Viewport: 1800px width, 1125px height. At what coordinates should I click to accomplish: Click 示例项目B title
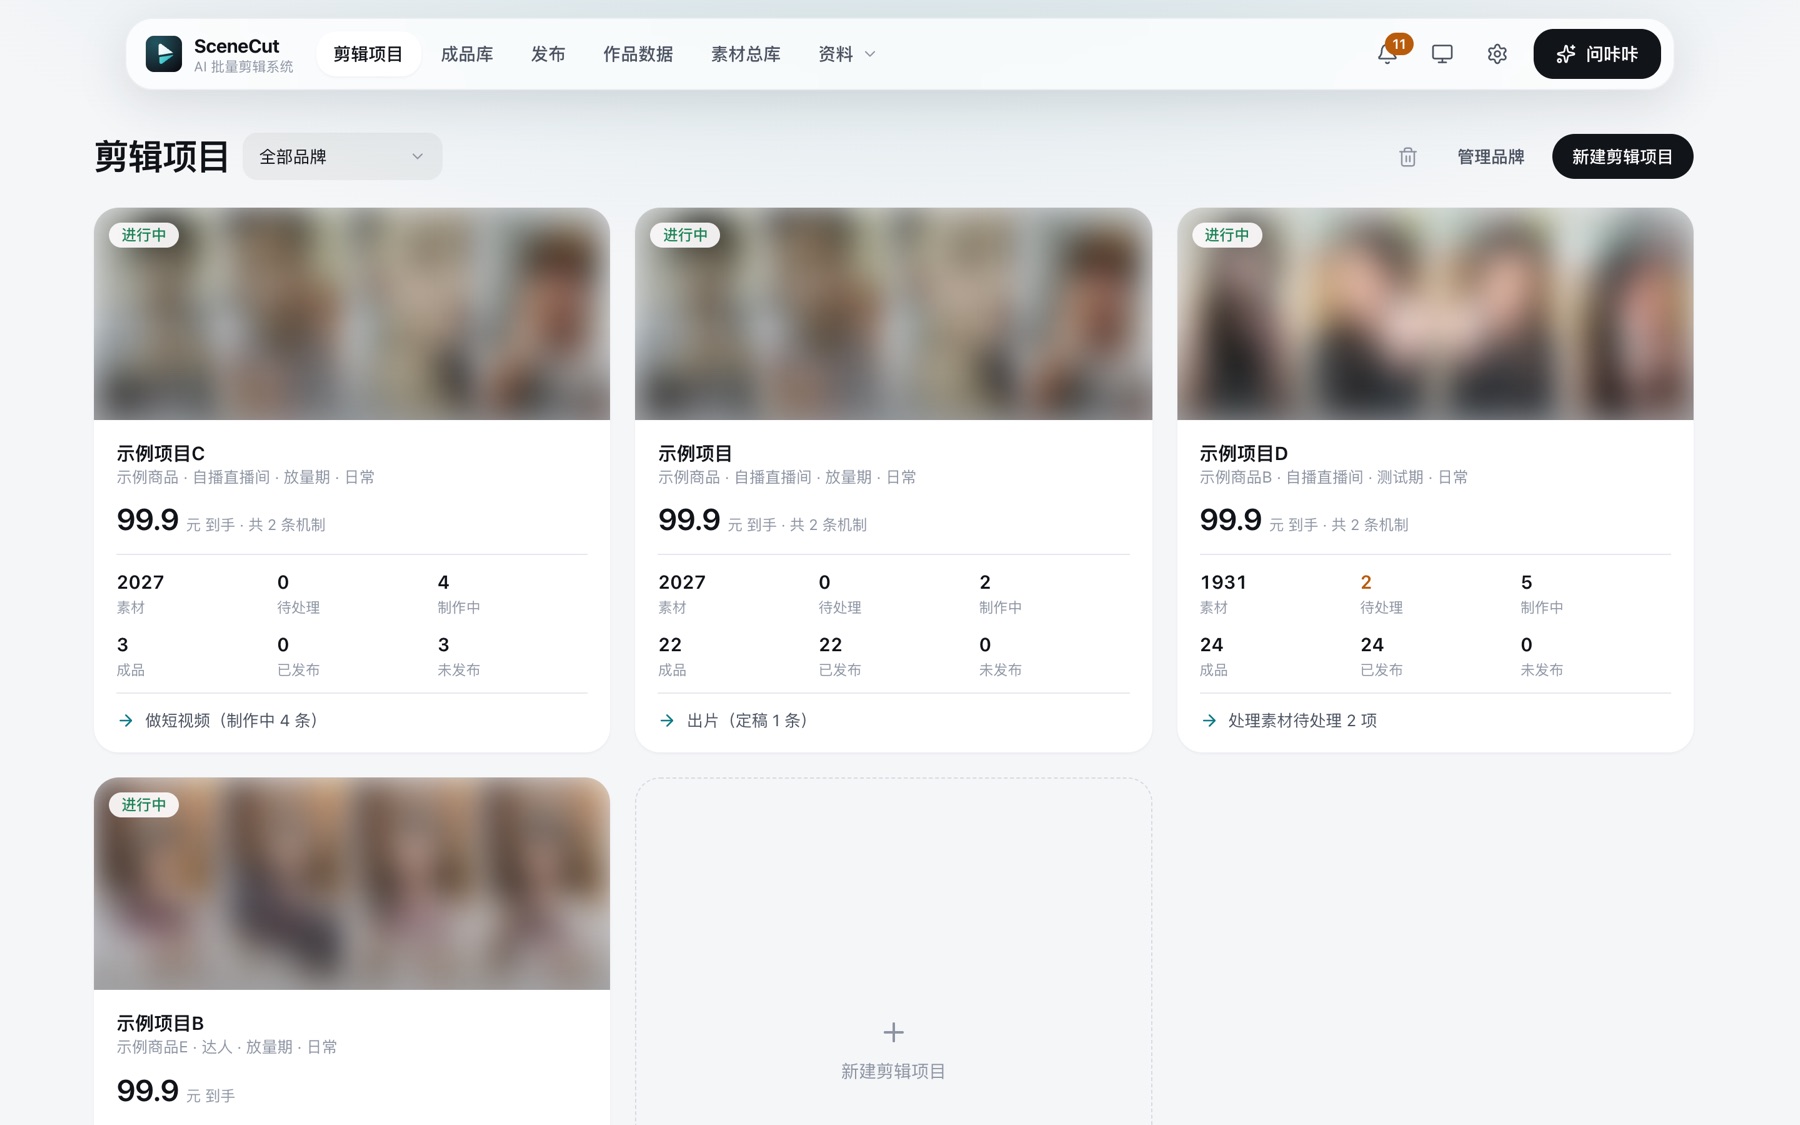click(161, 1023)
